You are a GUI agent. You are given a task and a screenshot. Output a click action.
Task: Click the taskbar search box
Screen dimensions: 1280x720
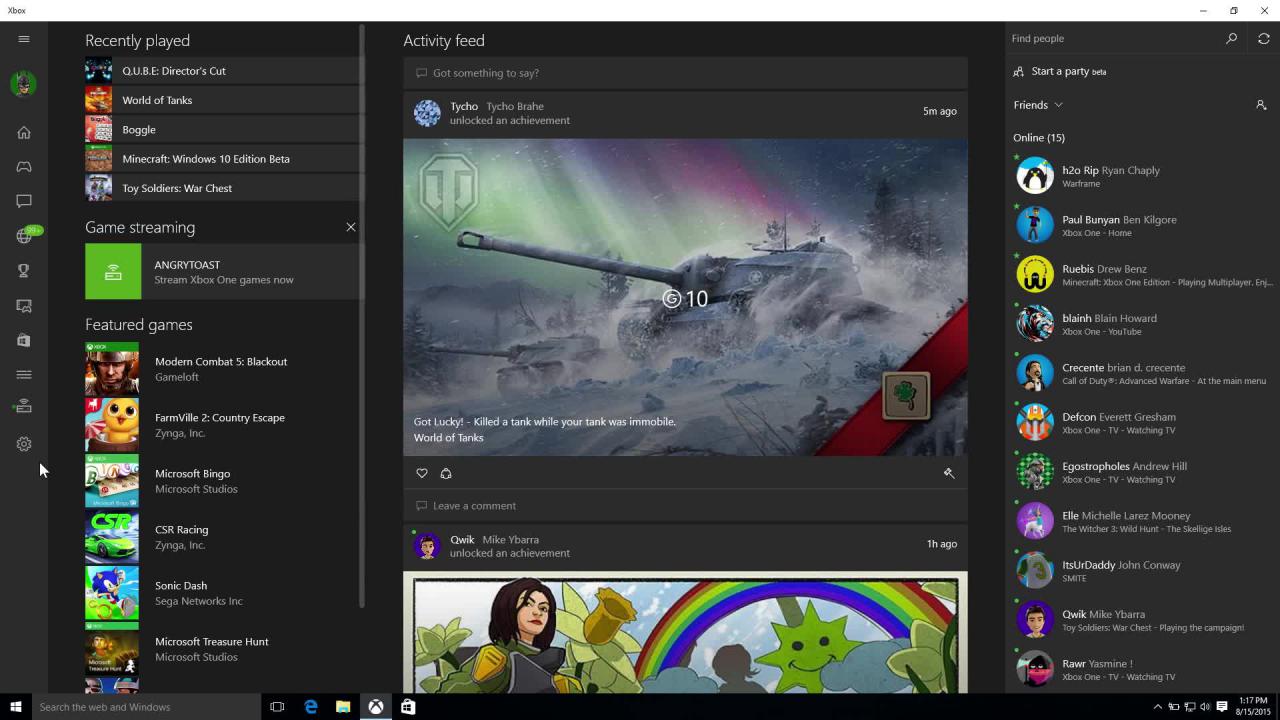pyautogui.click(x=146, y=707)
